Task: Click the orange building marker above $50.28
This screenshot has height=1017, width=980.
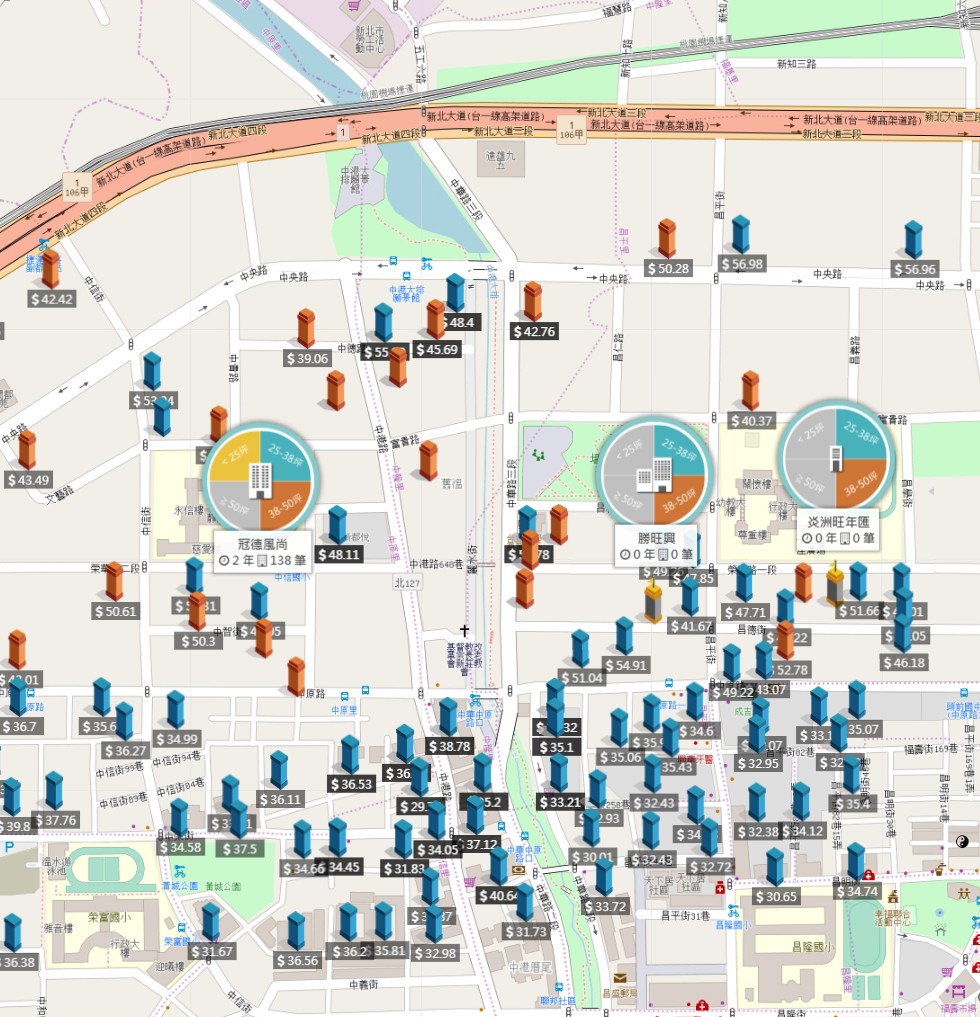Action: click(x=667, y=238)
